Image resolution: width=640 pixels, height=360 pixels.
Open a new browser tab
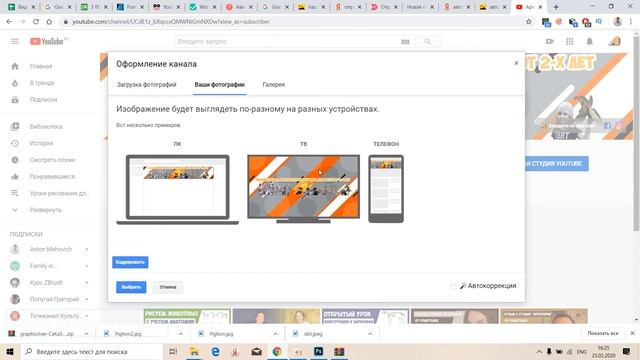(556, 7)
